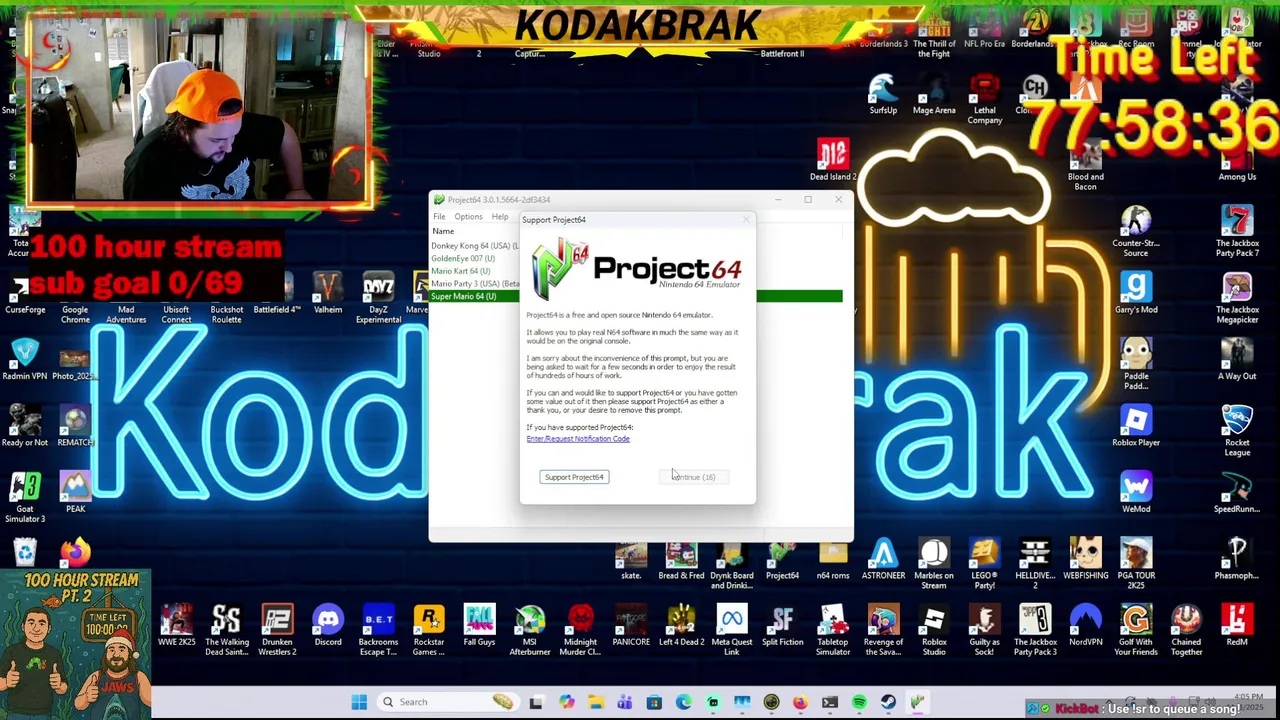Open the Windows Start menu
Image resolution: width=1280 pixels, height=720 pixels.
359,702
